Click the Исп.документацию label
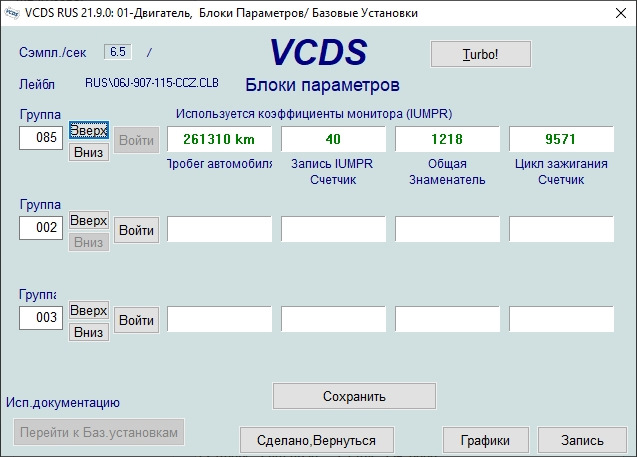 (63, 403)
